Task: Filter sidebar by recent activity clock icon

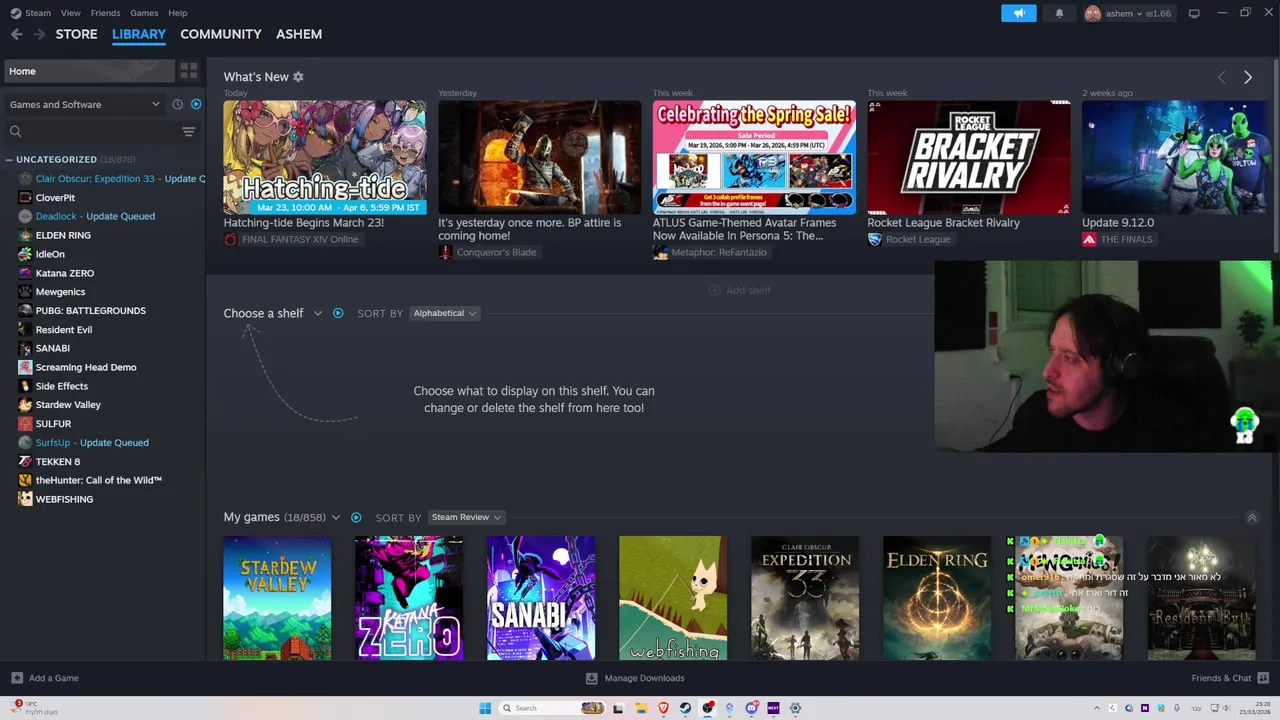Action: click(177, 104)
